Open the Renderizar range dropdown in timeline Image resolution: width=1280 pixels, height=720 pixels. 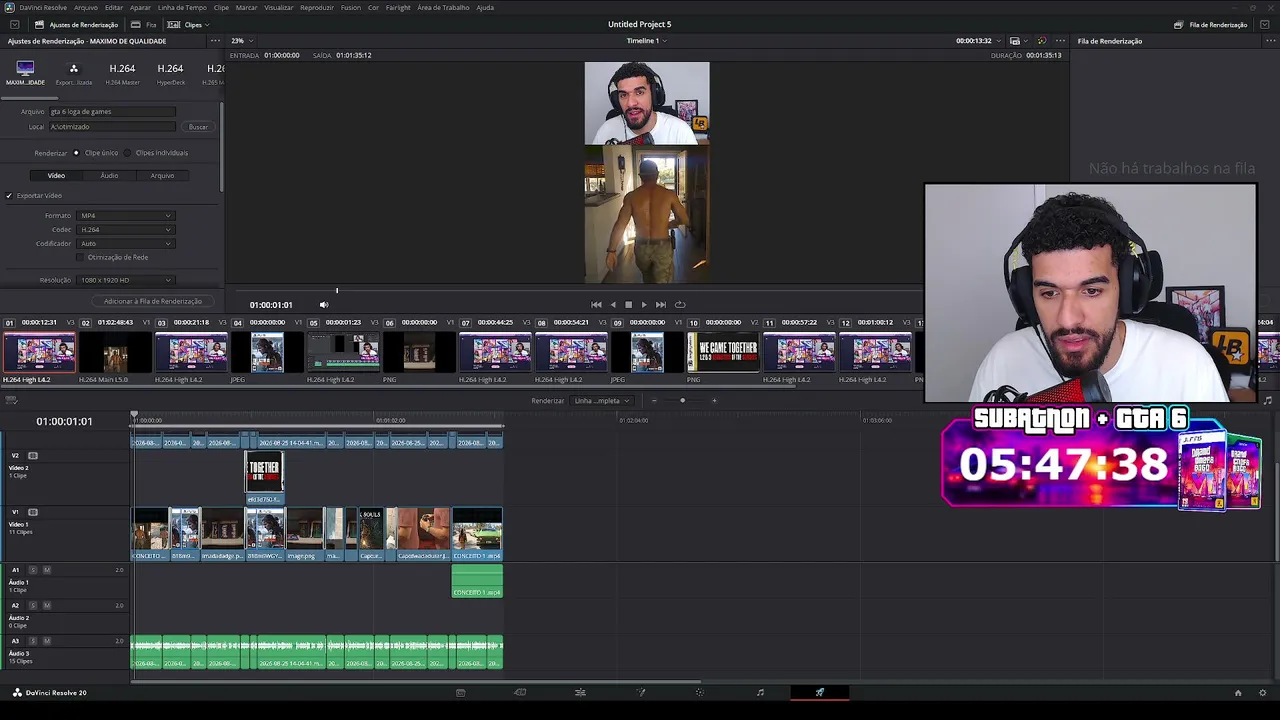click(x=602, y=401)
